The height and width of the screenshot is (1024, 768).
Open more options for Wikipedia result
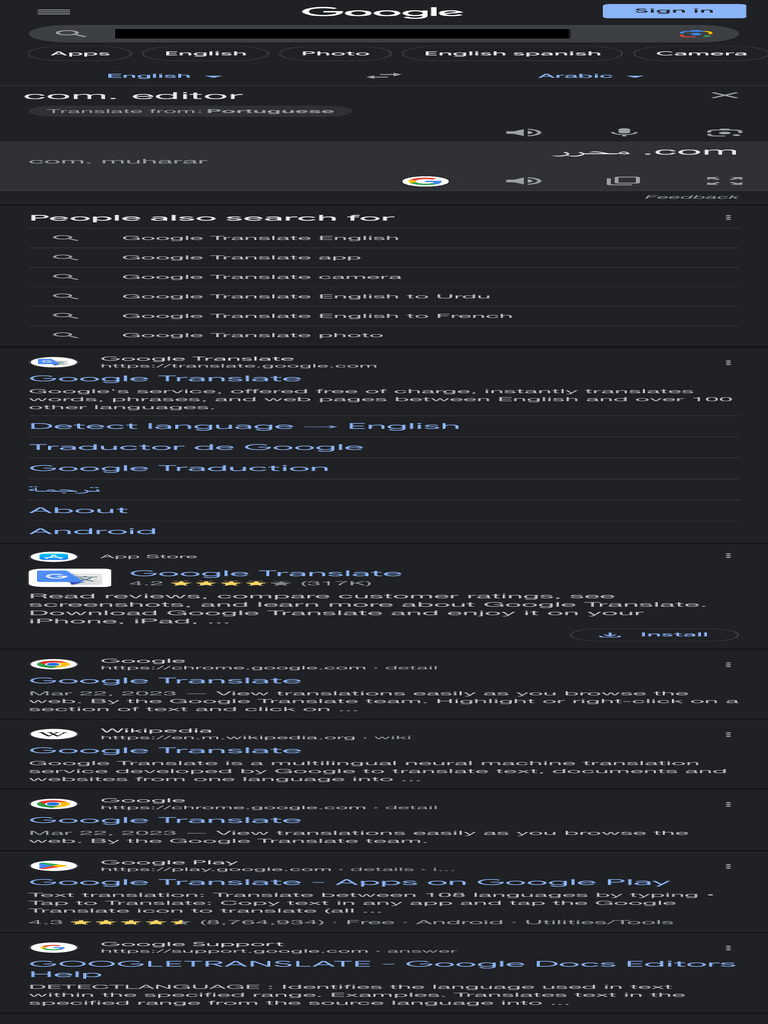click(728, 735)
